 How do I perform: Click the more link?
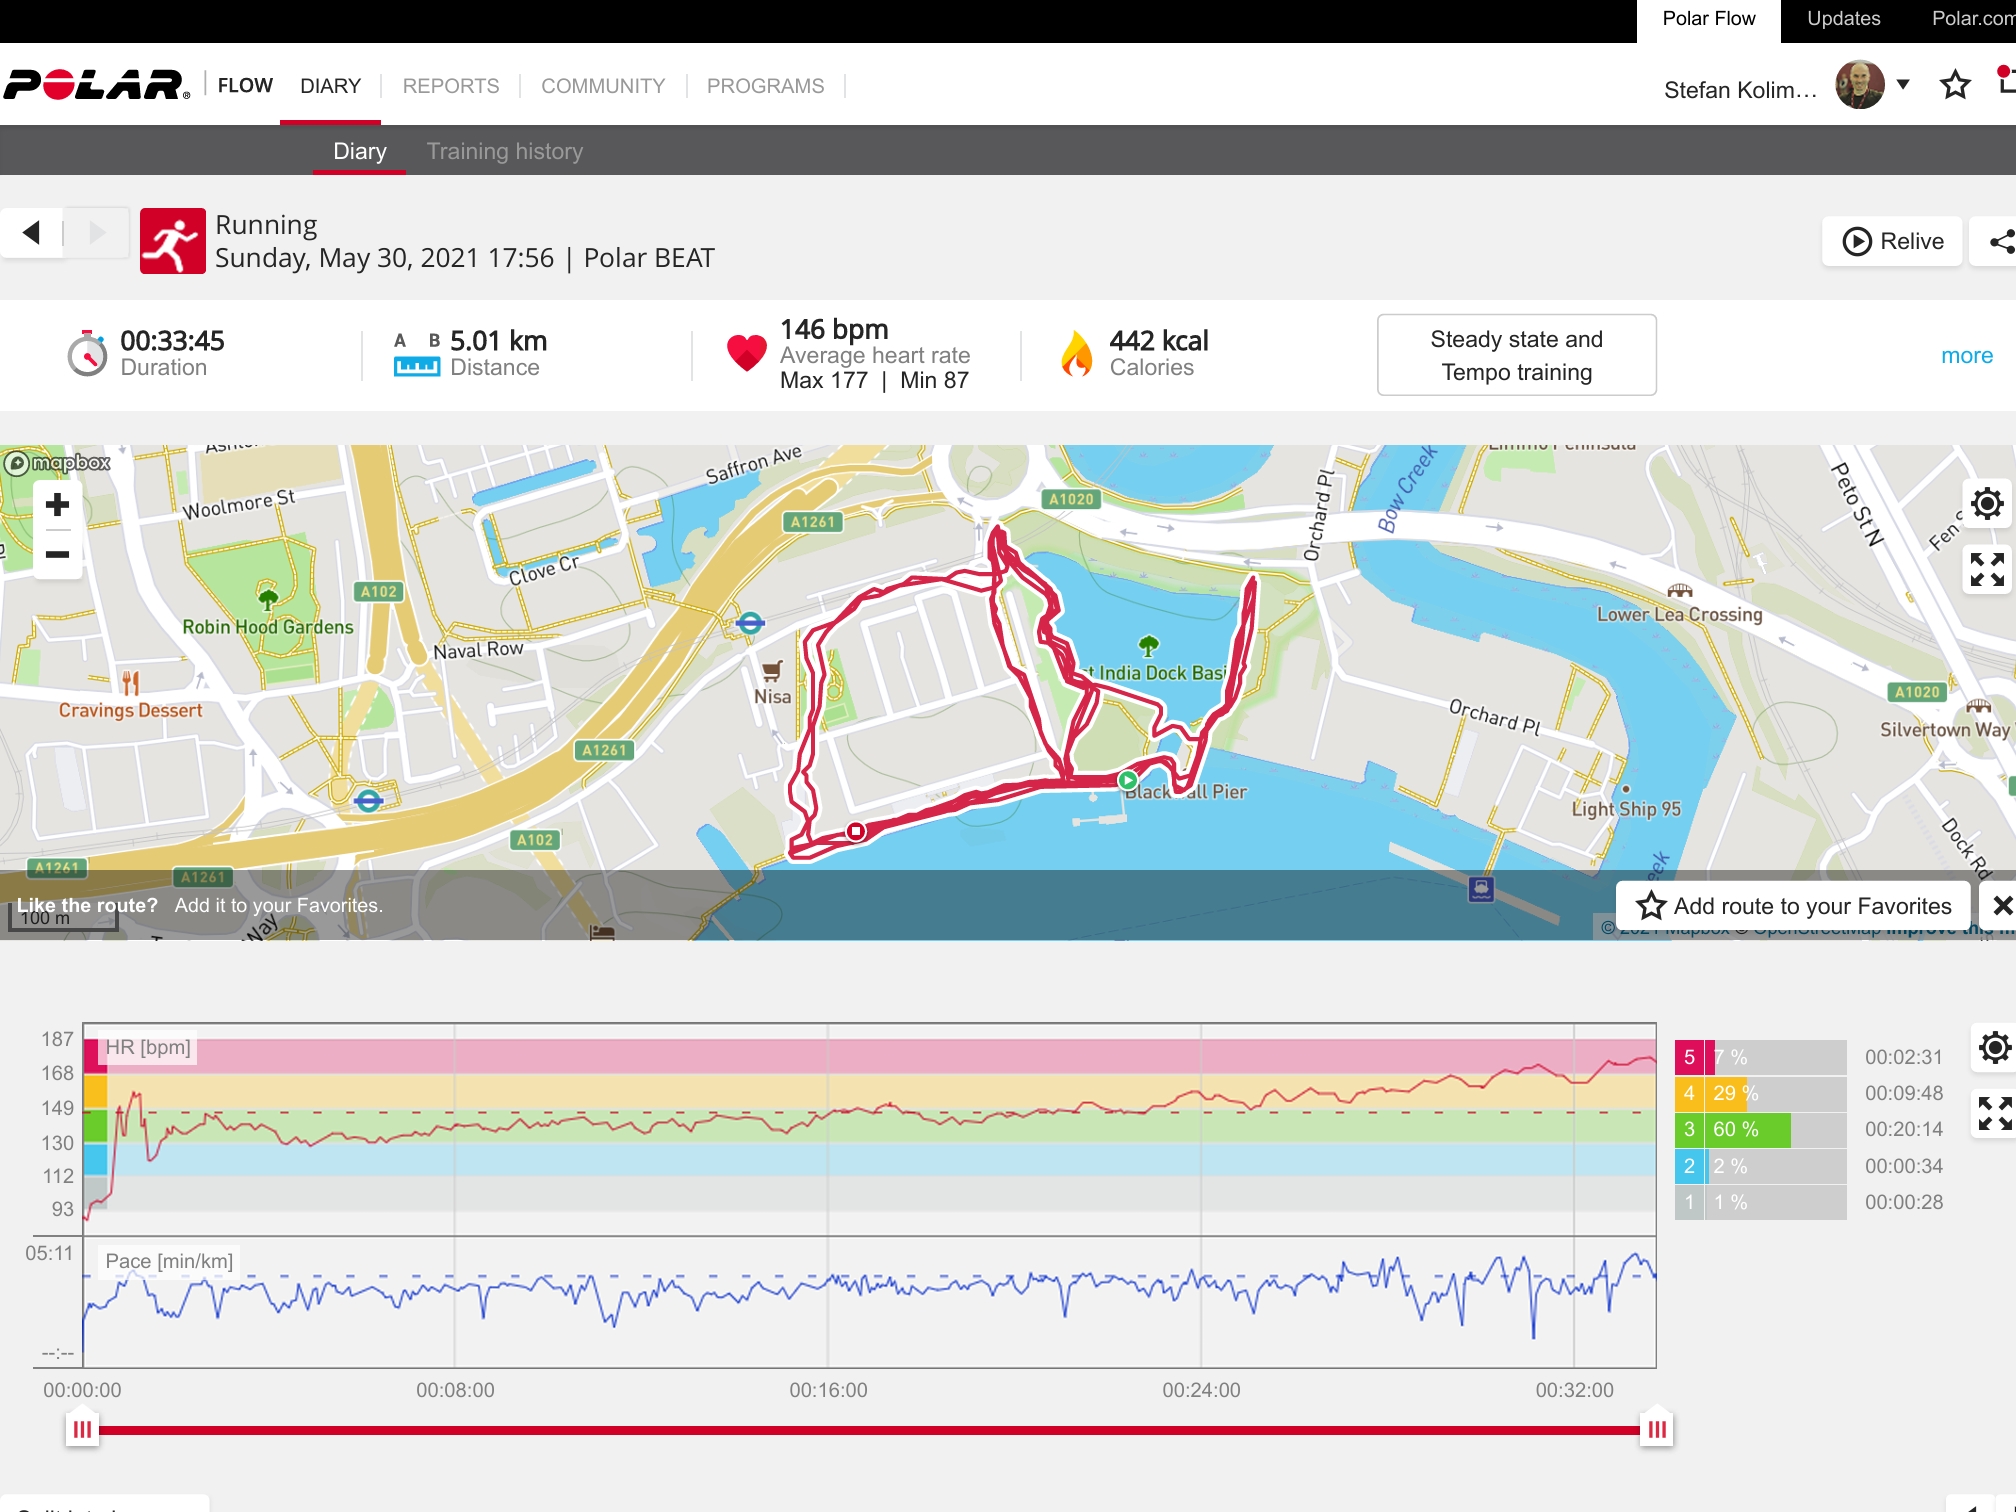click(x=1967, y=355)
